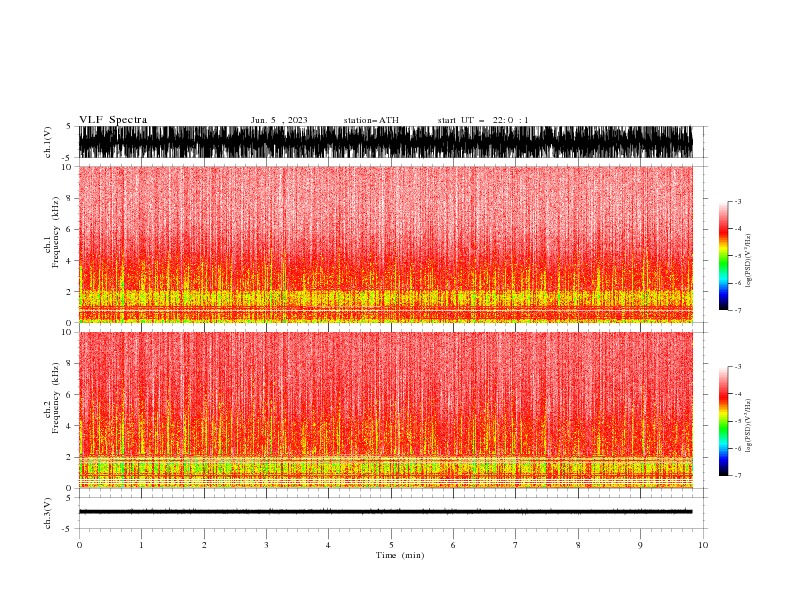Click the ch.2 frequency tick "4"

(69, 426)
